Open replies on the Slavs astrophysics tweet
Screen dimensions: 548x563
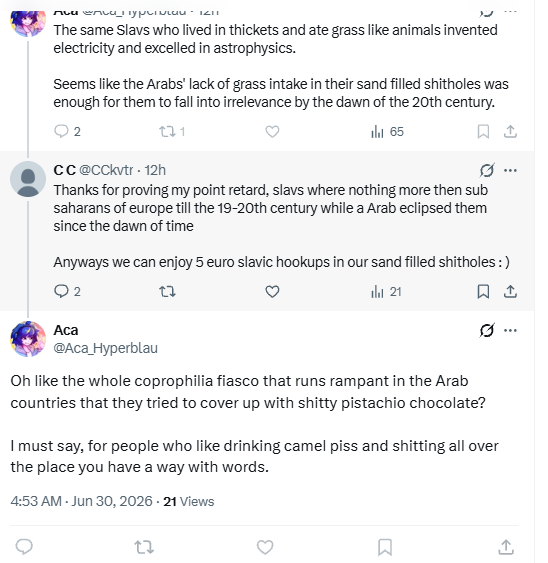(67, 131)
